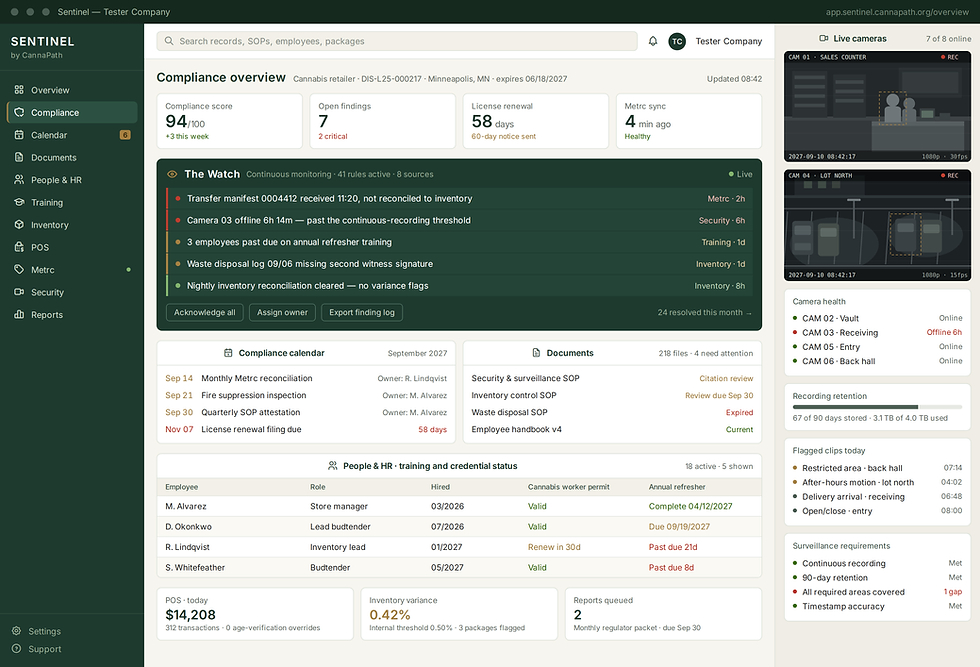The height and width of the screenshot is (667, 980).
Task: Click the Assign owner button
Action: pyautogui.click(x=282, y=313)
